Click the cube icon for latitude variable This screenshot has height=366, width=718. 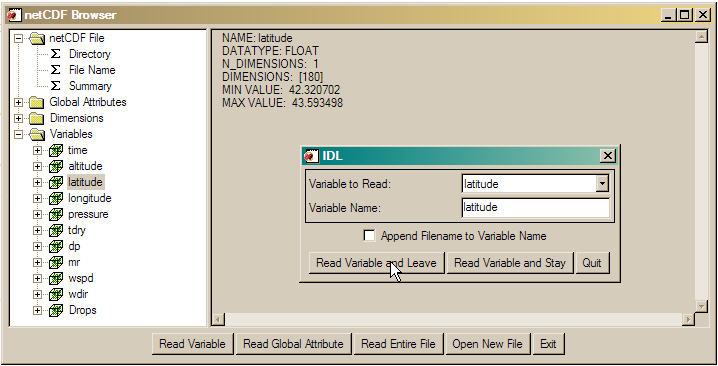click(56, 182)
